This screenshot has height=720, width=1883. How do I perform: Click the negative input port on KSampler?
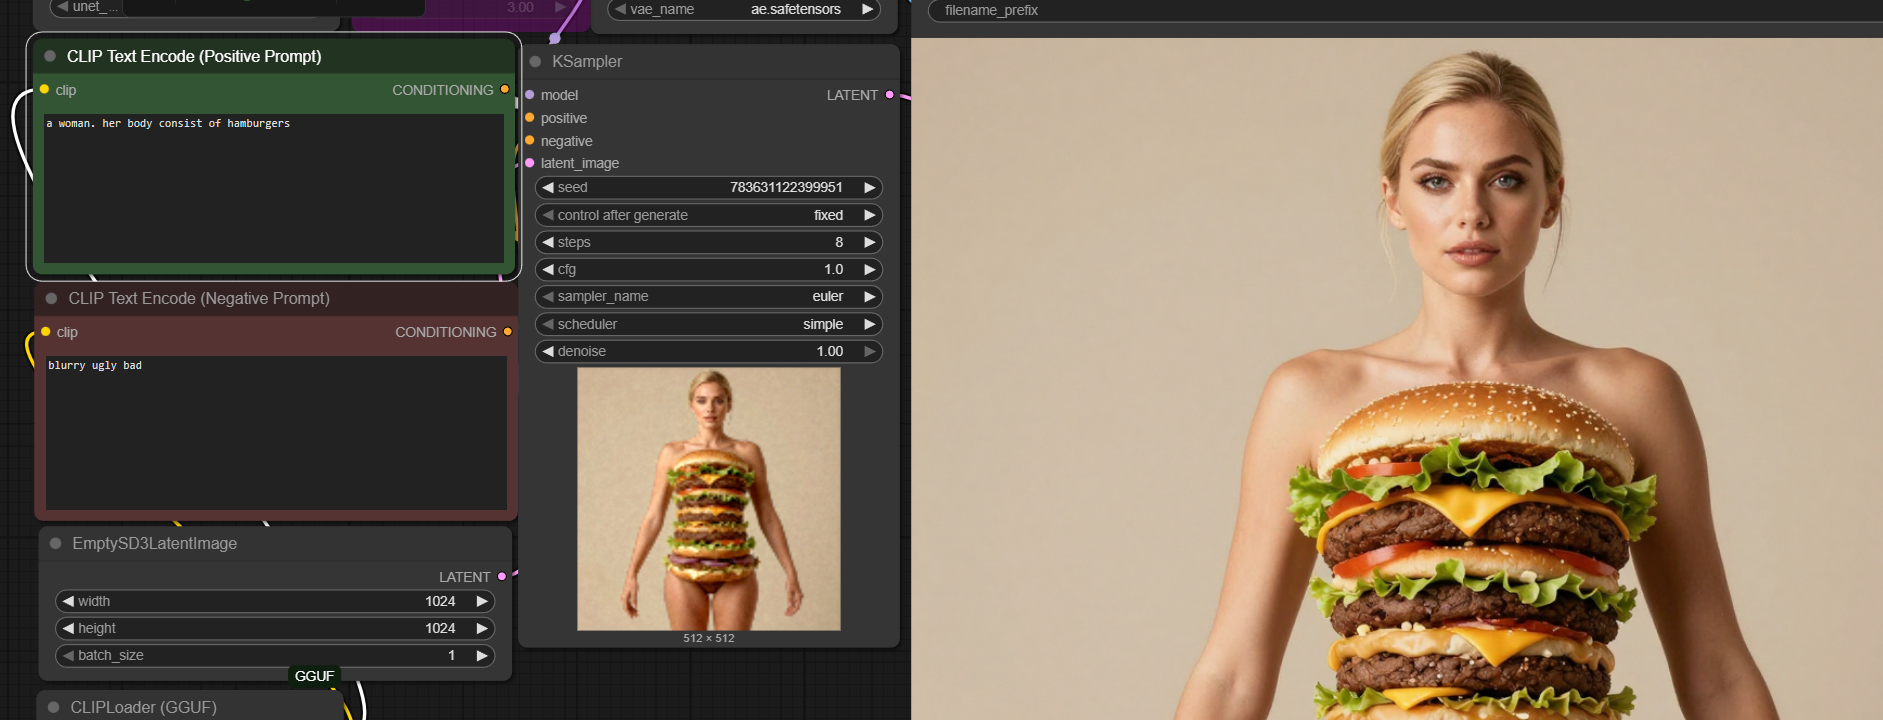pyautogui.click(x=530, y=141)
